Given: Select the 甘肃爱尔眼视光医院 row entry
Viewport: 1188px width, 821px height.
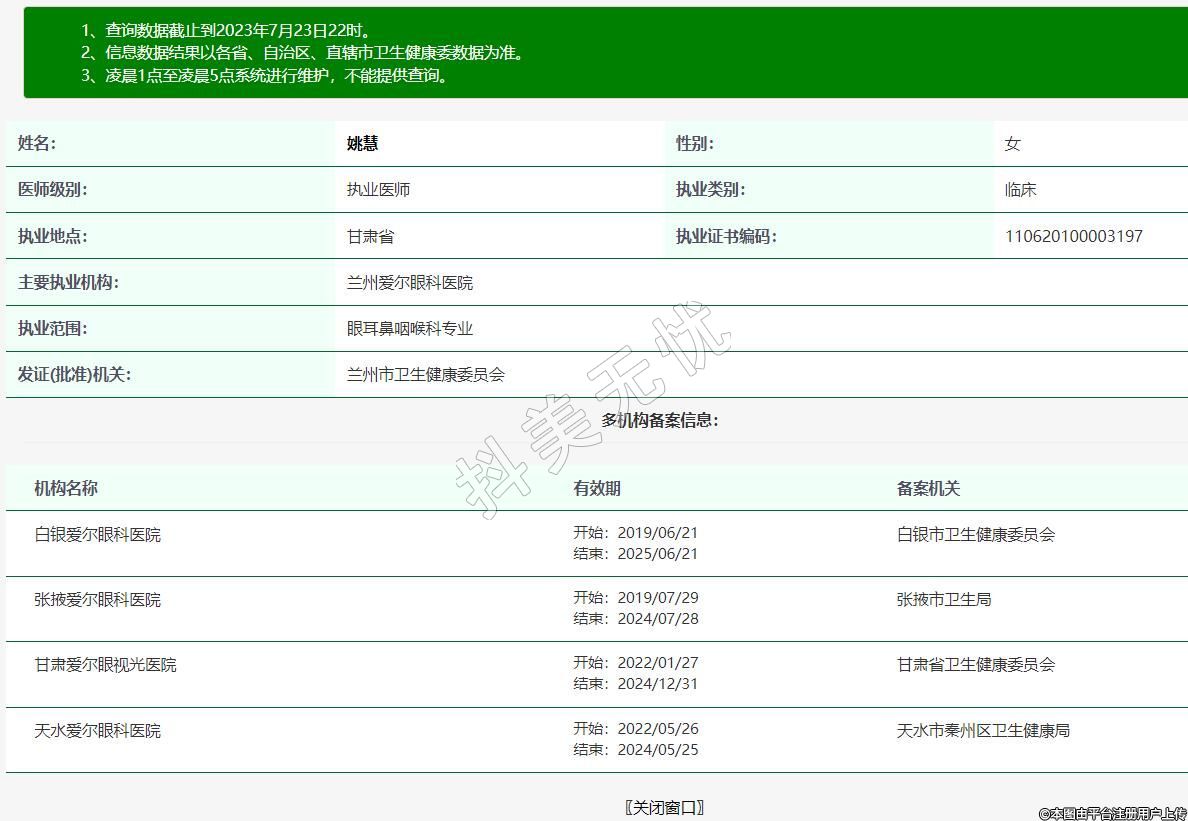Looking at the screenshot, I should tap(105, 665).
